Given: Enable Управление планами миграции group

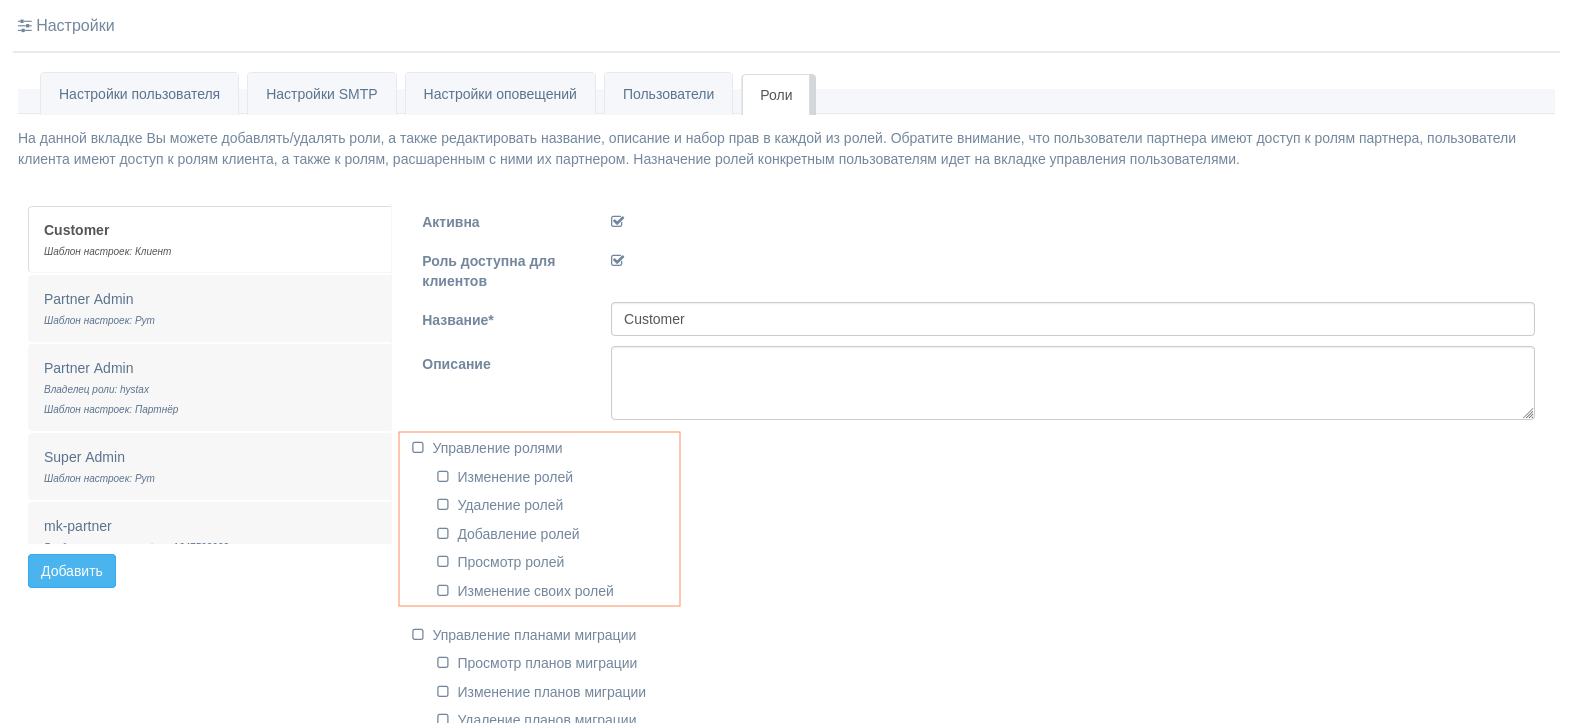Looking at the screenshot, I should click(418, 635).
